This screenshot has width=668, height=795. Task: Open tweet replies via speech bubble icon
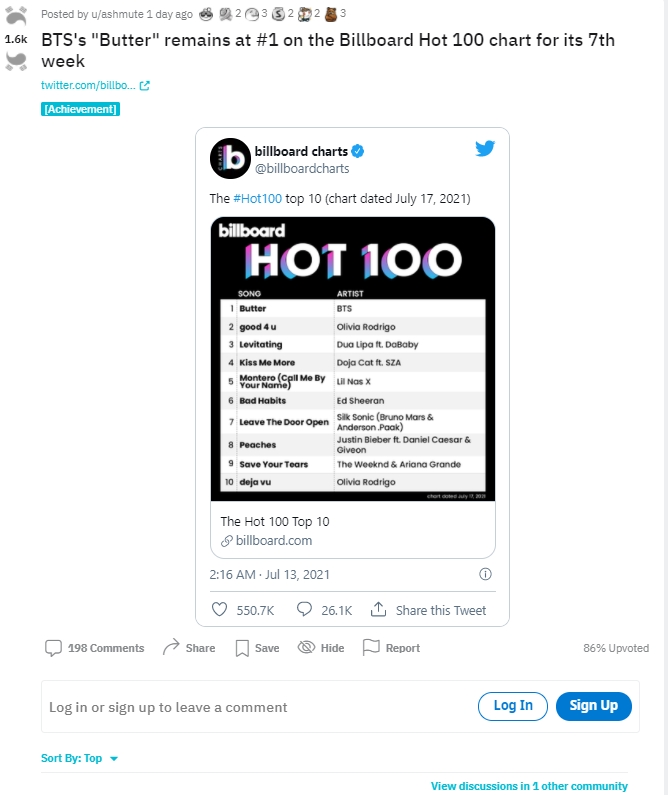[x=304, y=609]
